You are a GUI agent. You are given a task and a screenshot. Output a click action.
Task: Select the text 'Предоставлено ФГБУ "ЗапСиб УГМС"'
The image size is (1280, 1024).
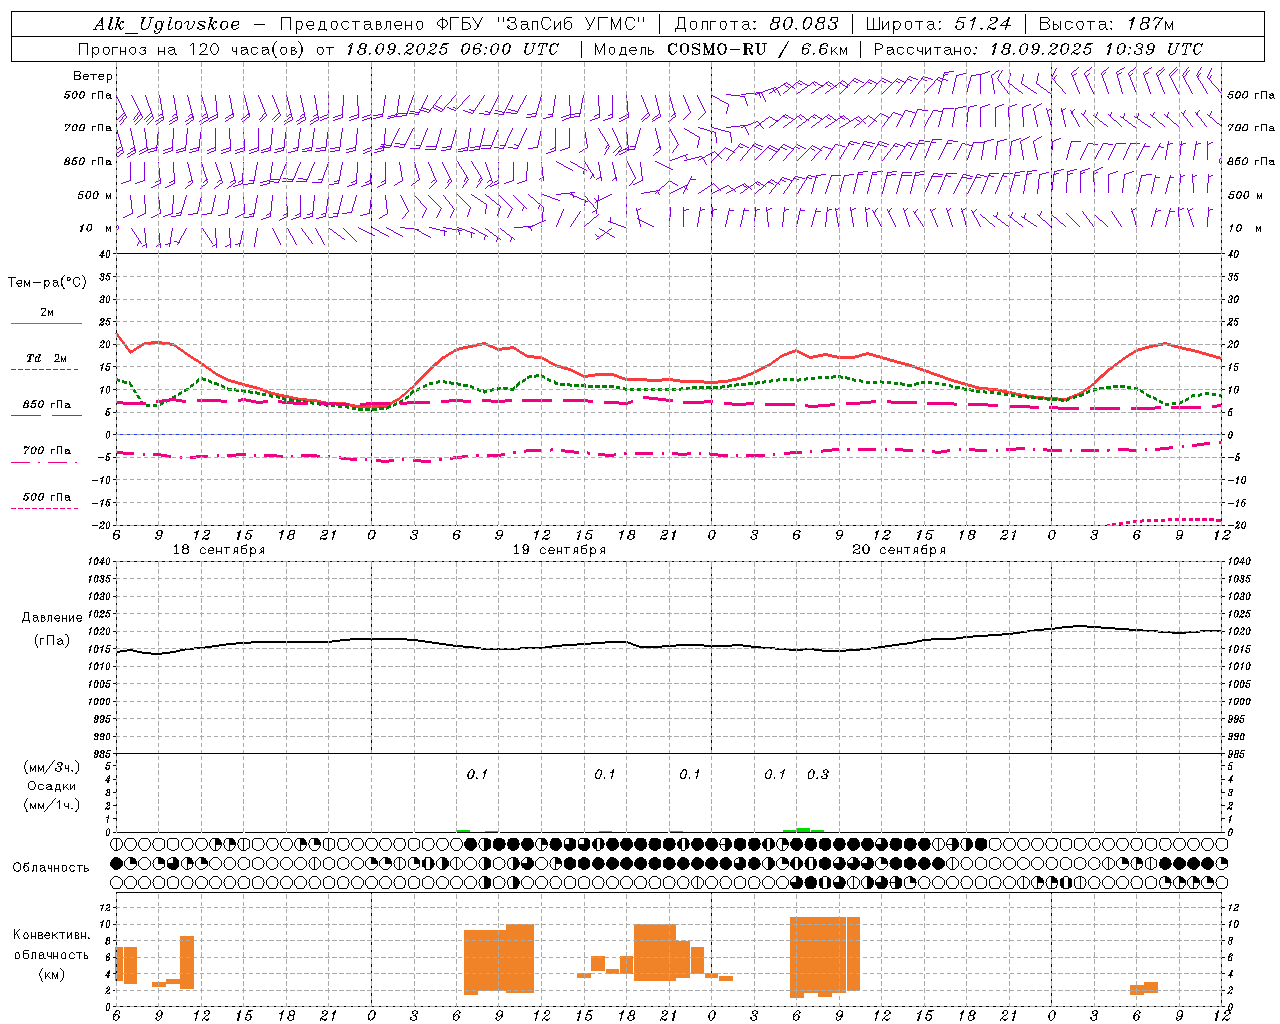[x=463, y=24]
